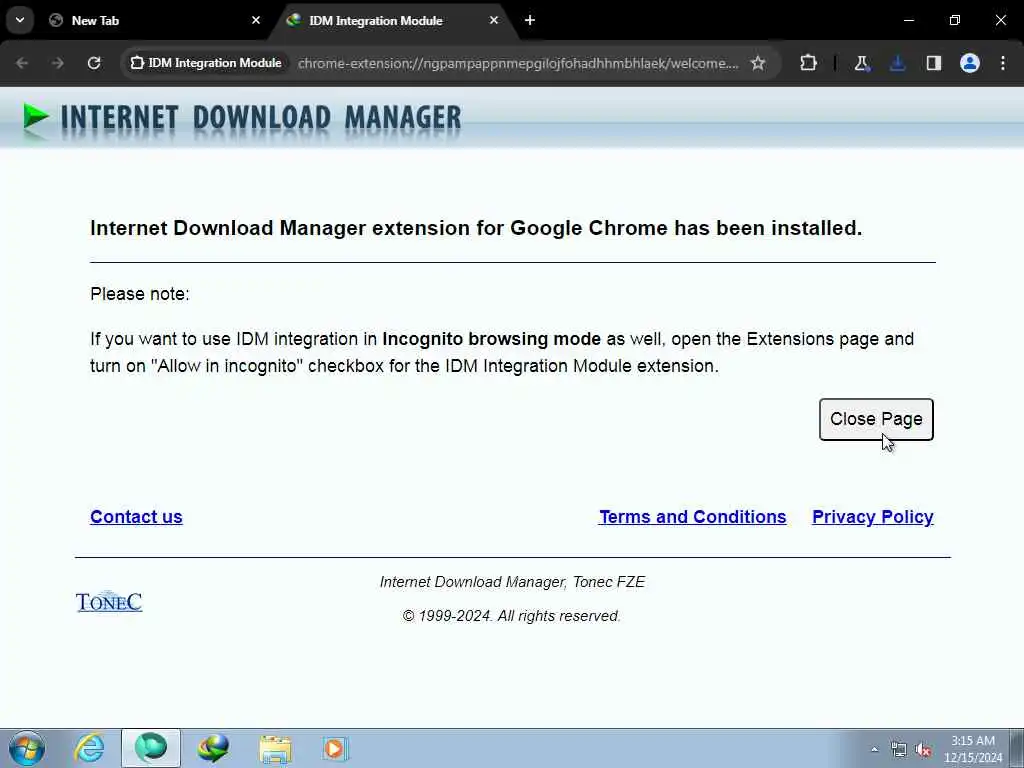
Task: Click the 'Internet Download Manager, Tonec FZE' text
Action: 513,582
